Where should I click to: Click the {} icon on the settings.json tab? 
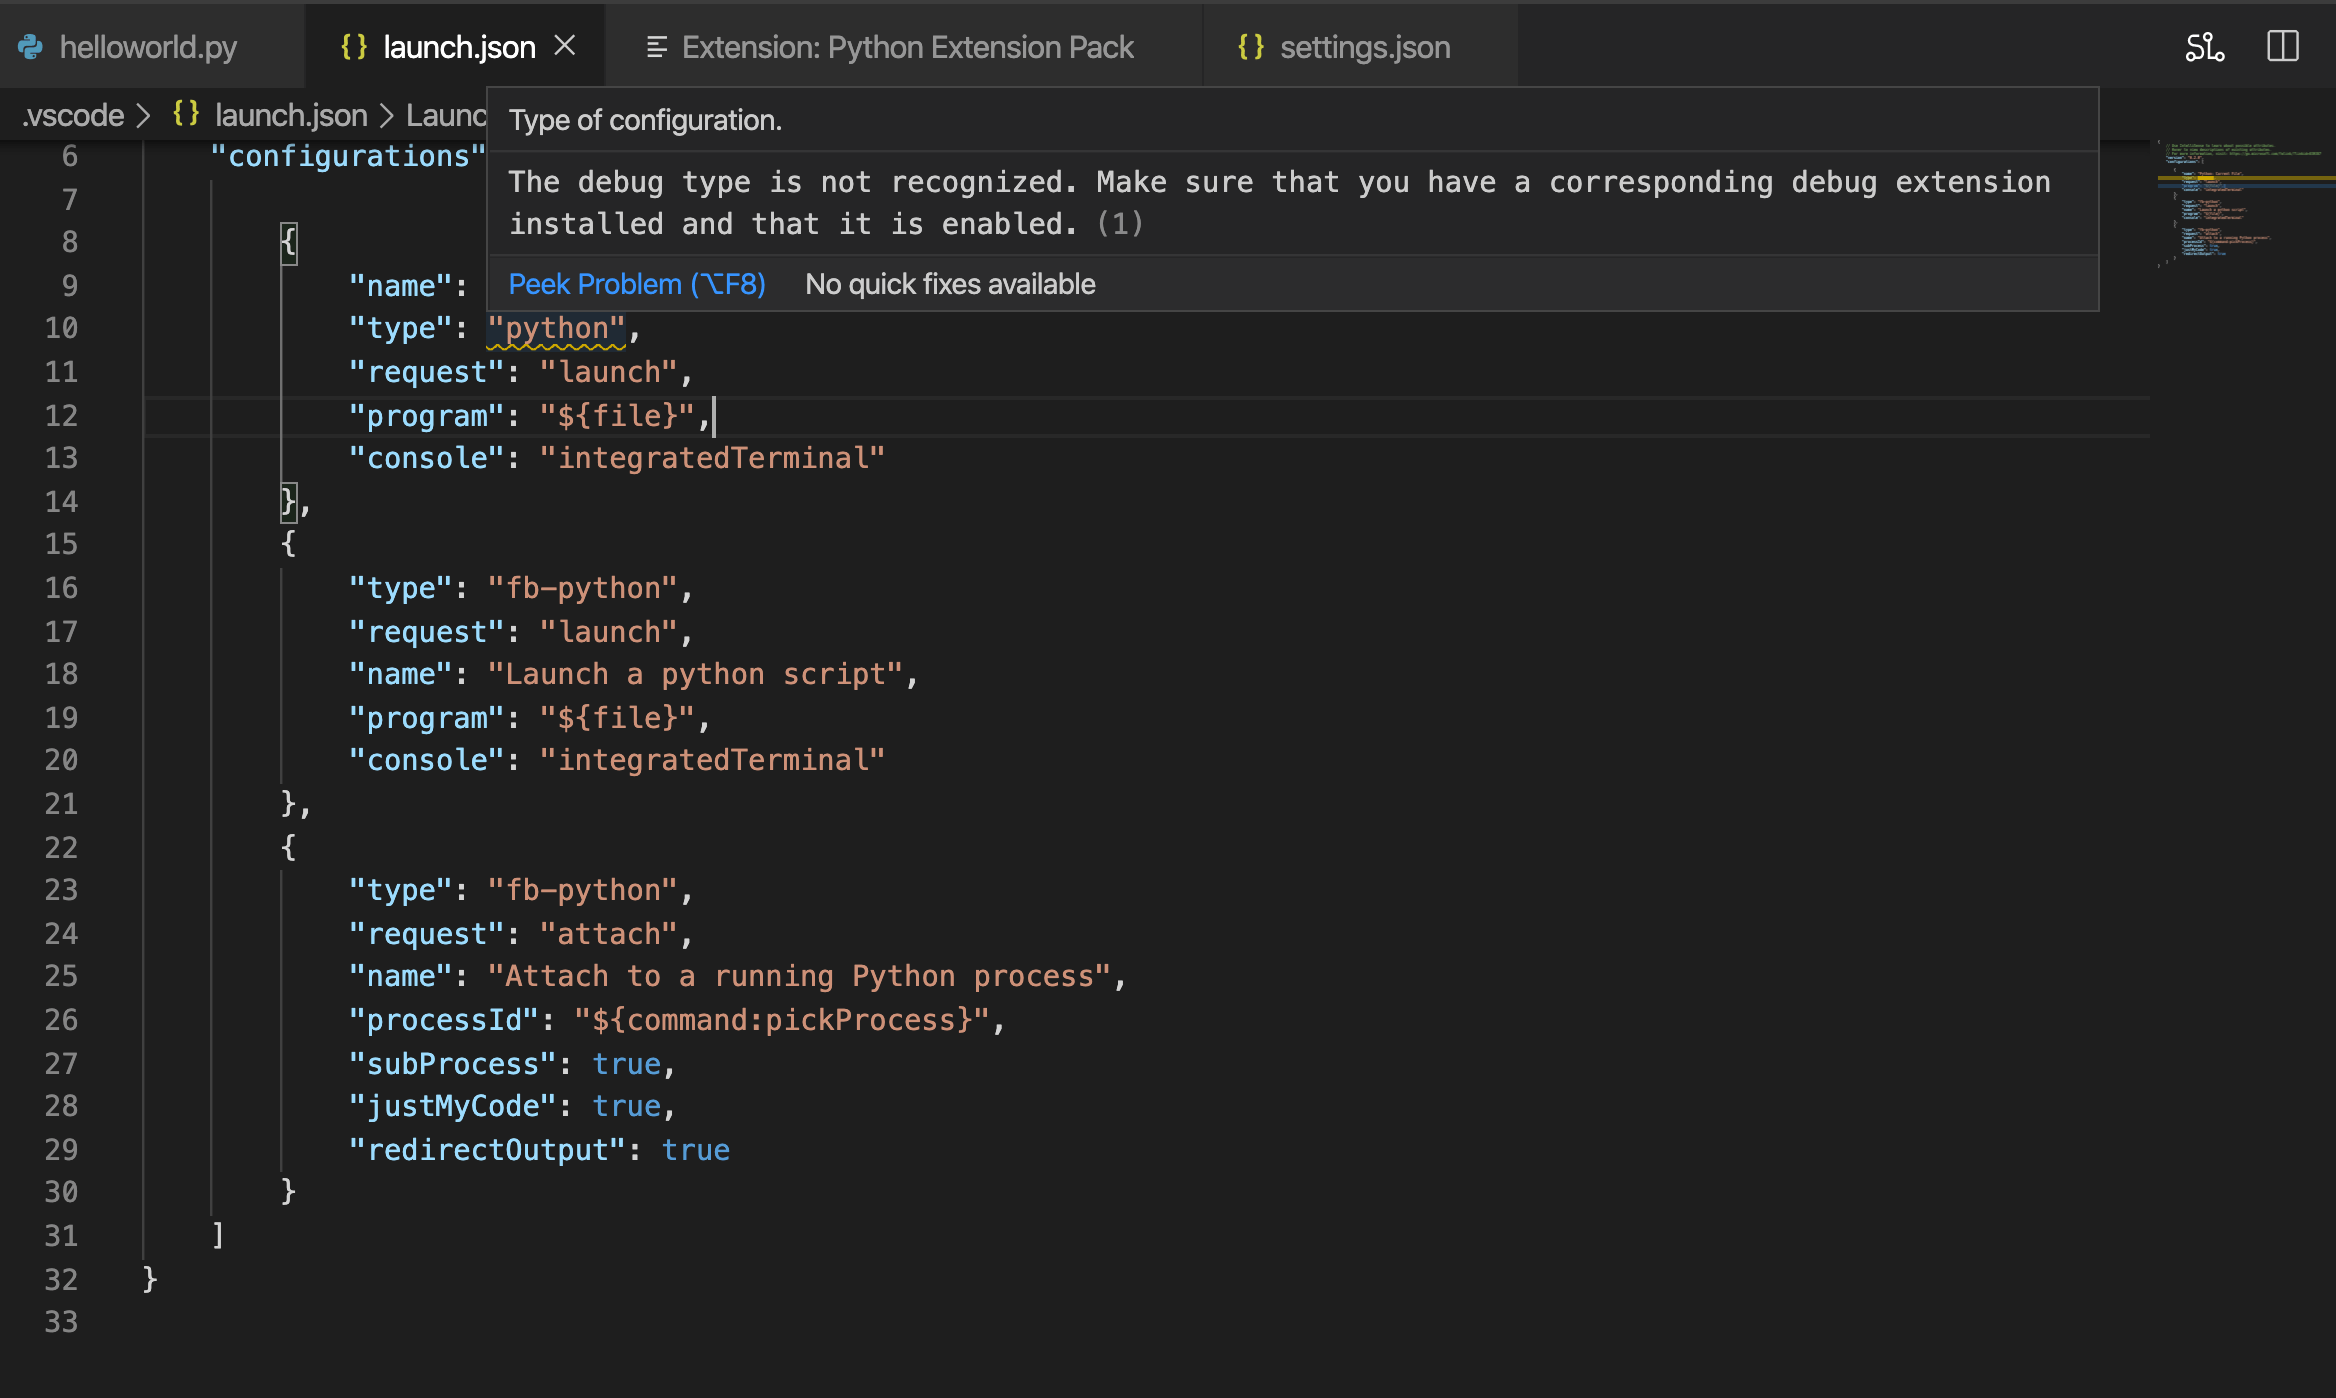click(1251, 46)
